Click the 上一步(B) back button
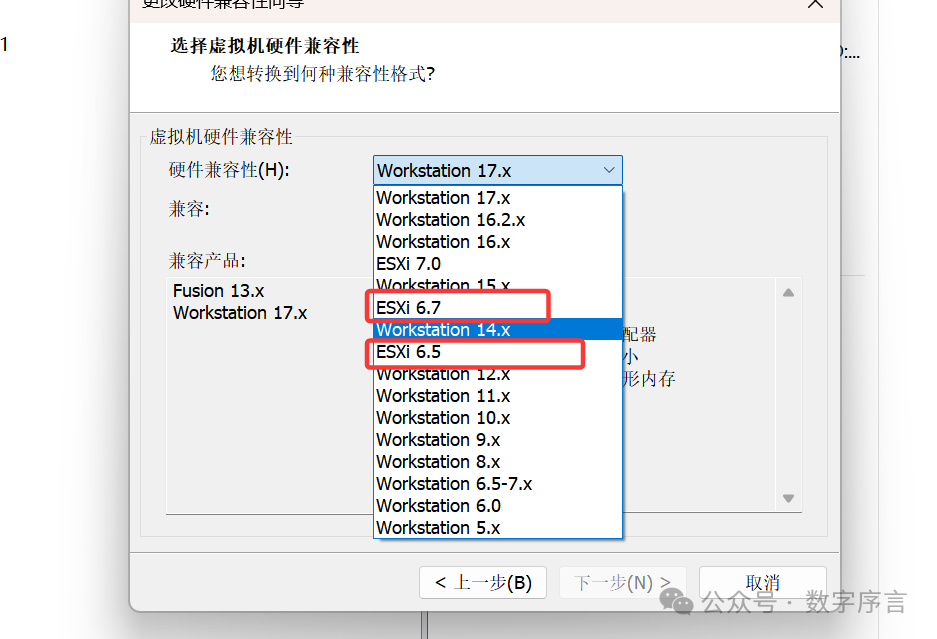Screen dimensions: 937x639 click(x=483, y=582)
